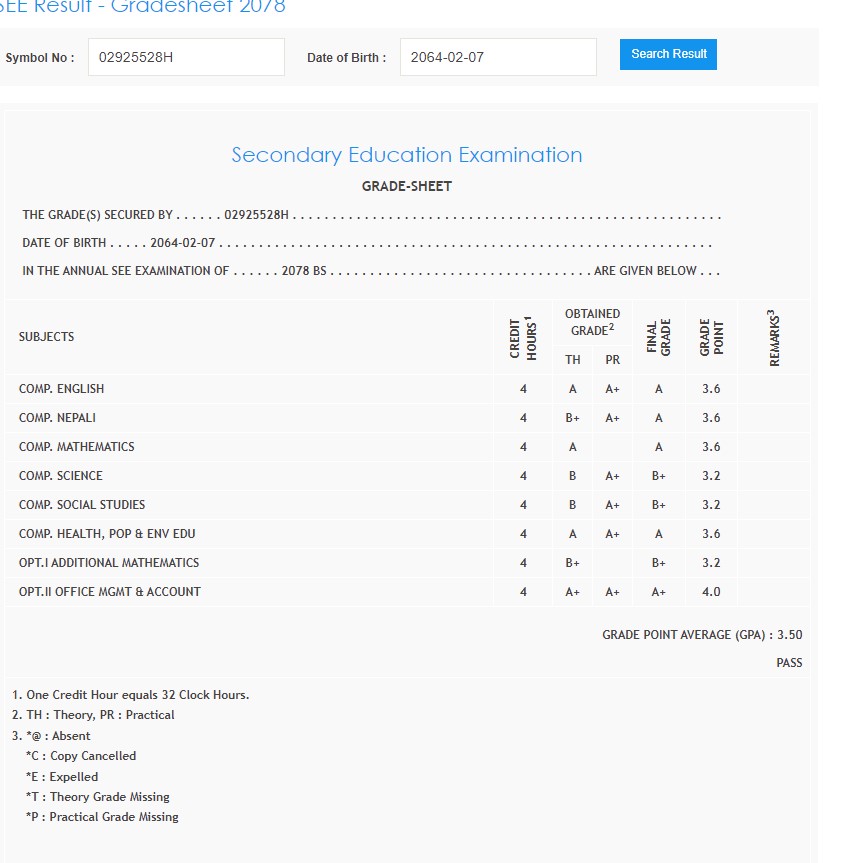
Task: Click the REMARKS column header
Action: [774, 338]
